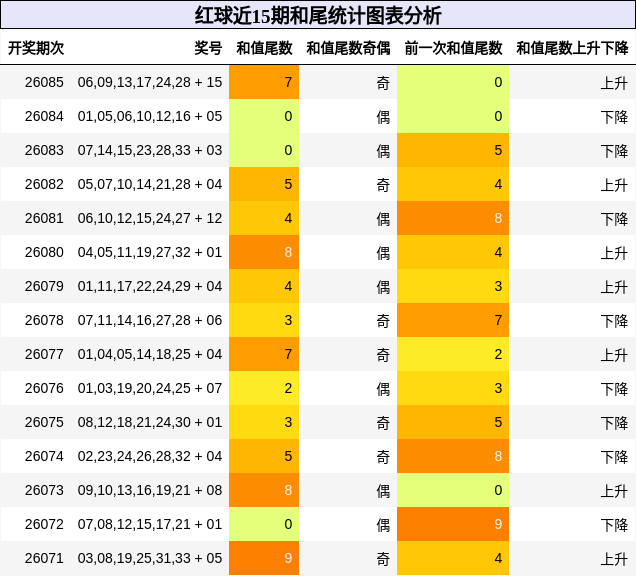This screenshot has width=636, height=576.
Task: Select numbers 03,08,19,25,31,33 + 05
Action: tap(150, 559)
